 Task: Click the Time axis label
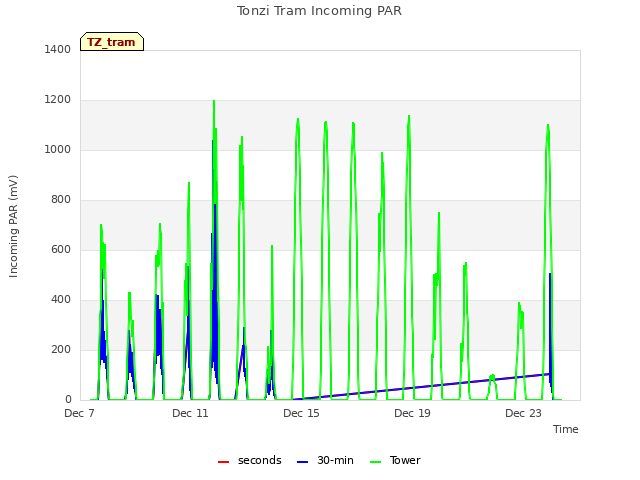point(565,429)
